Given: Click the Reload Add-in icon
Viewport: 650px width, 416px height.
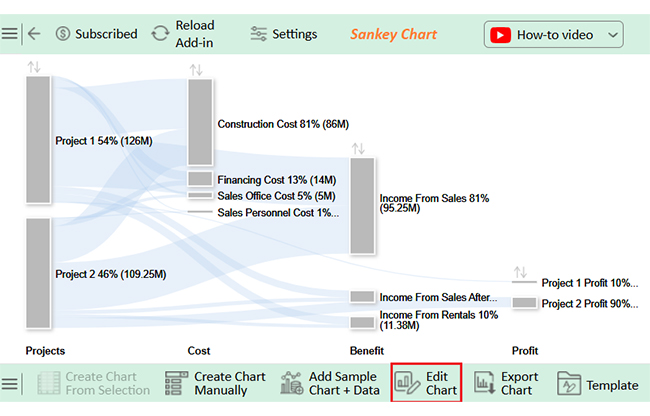Looking at the screenshot, I should 160,34.
